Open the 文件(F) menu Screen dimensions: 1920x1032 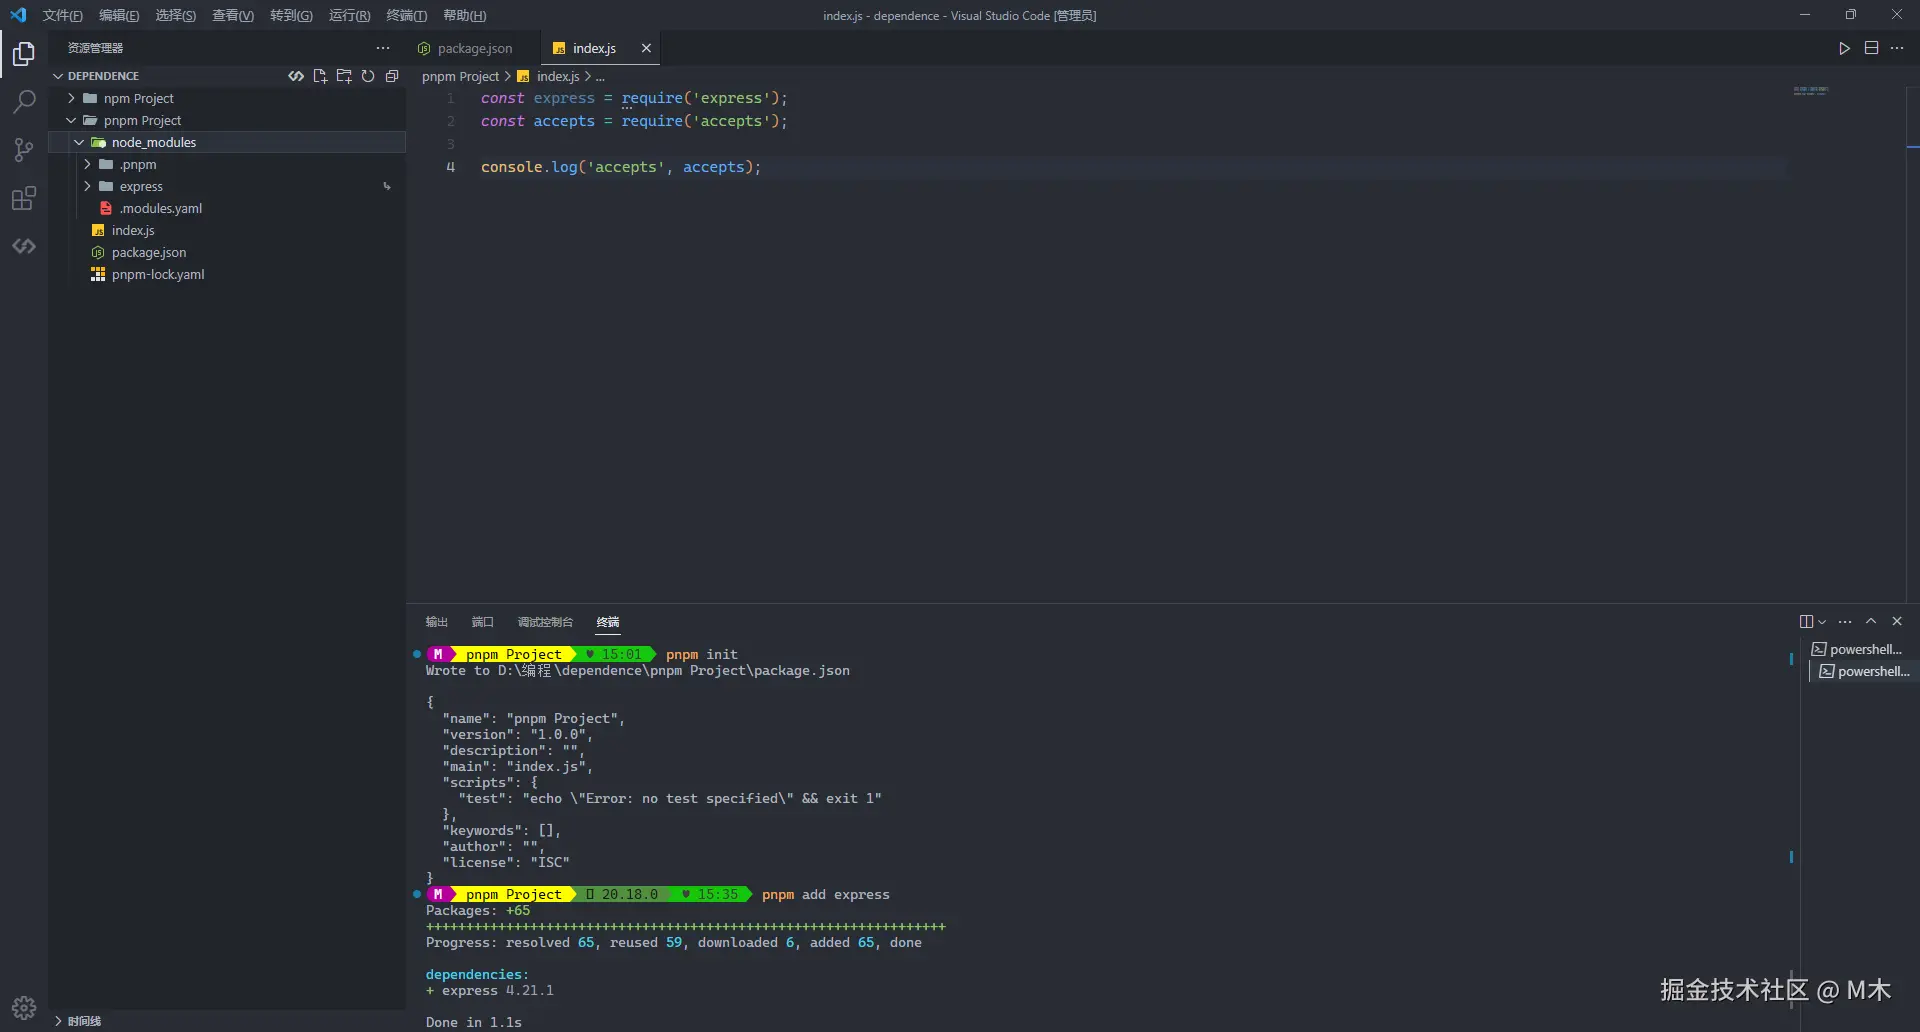62,15
